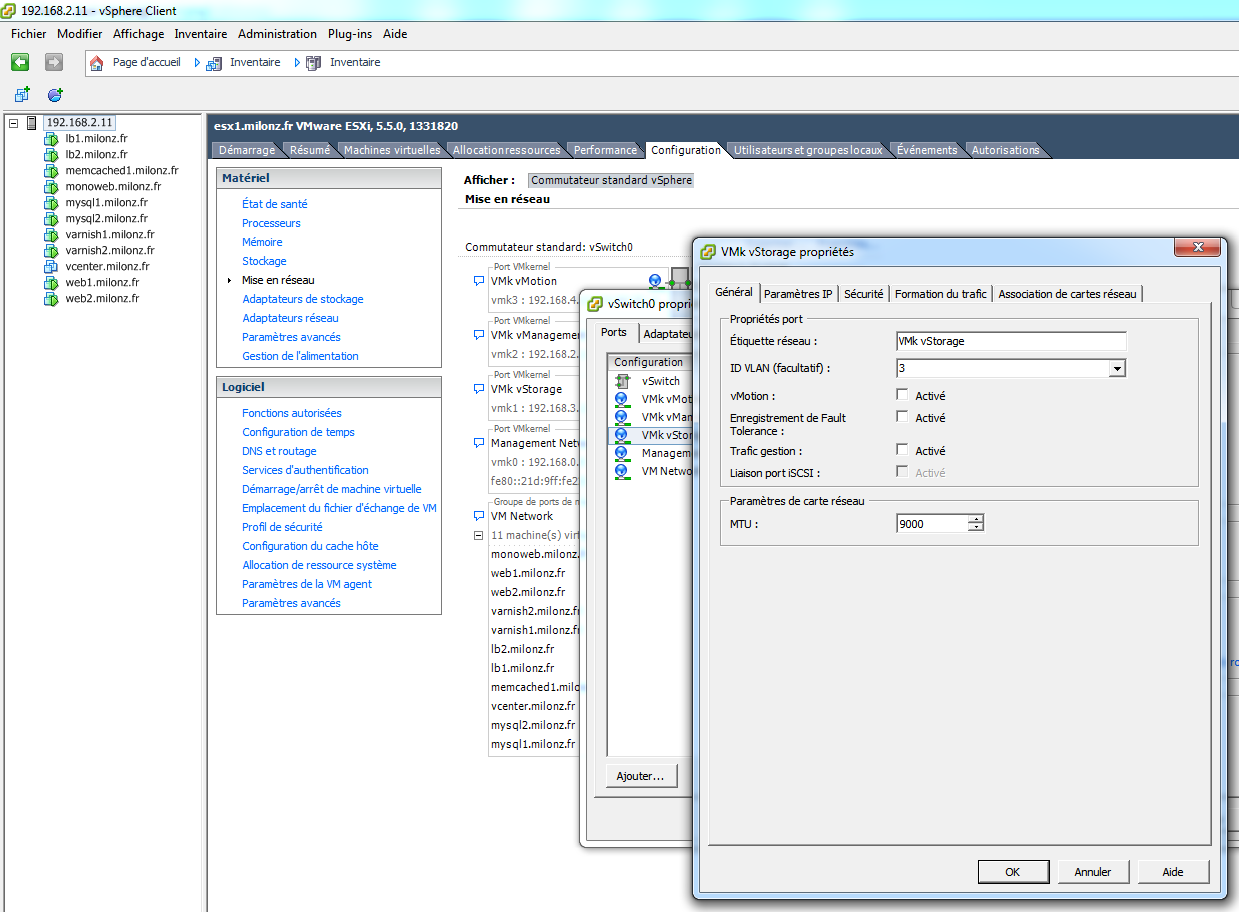Image resolution: width=1239 pixels, height=912 pixels.
Task: Click the new resource pool toolbar icon
Action: pyautogui.click(x=55, y=94)
